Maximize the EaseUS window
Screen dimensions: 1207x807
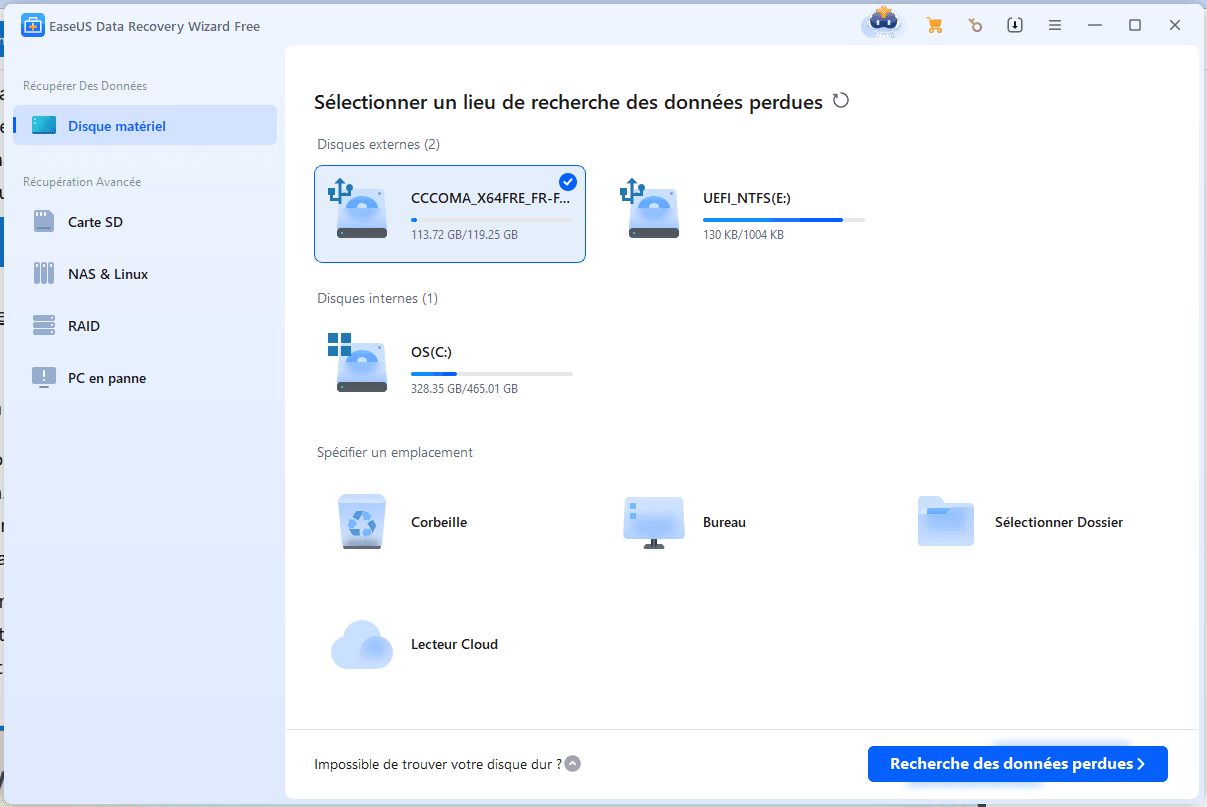pos(1135,26)
